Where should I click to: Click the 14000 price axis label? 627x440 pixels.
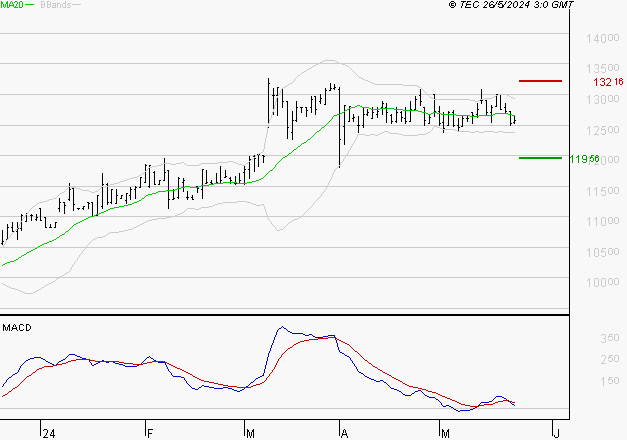point(603,38)
